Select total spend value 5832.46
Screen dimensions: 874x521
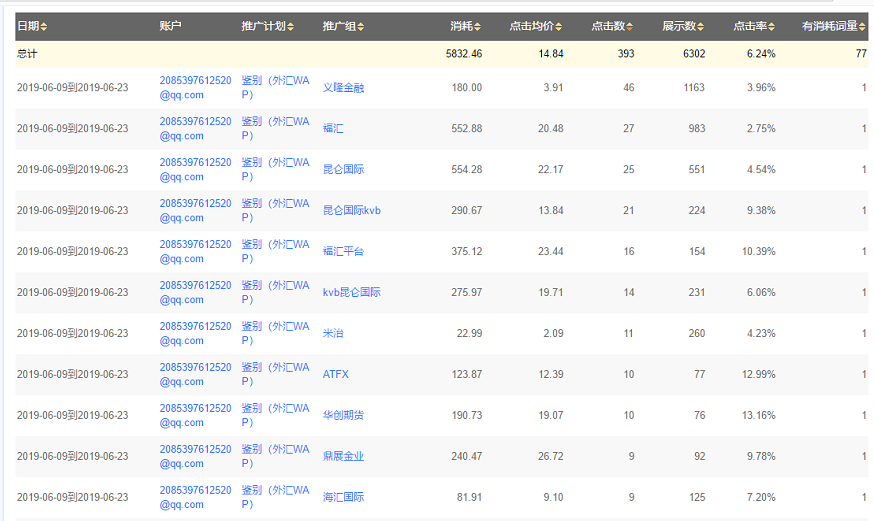pyautogui.click(x=464, y=53)
